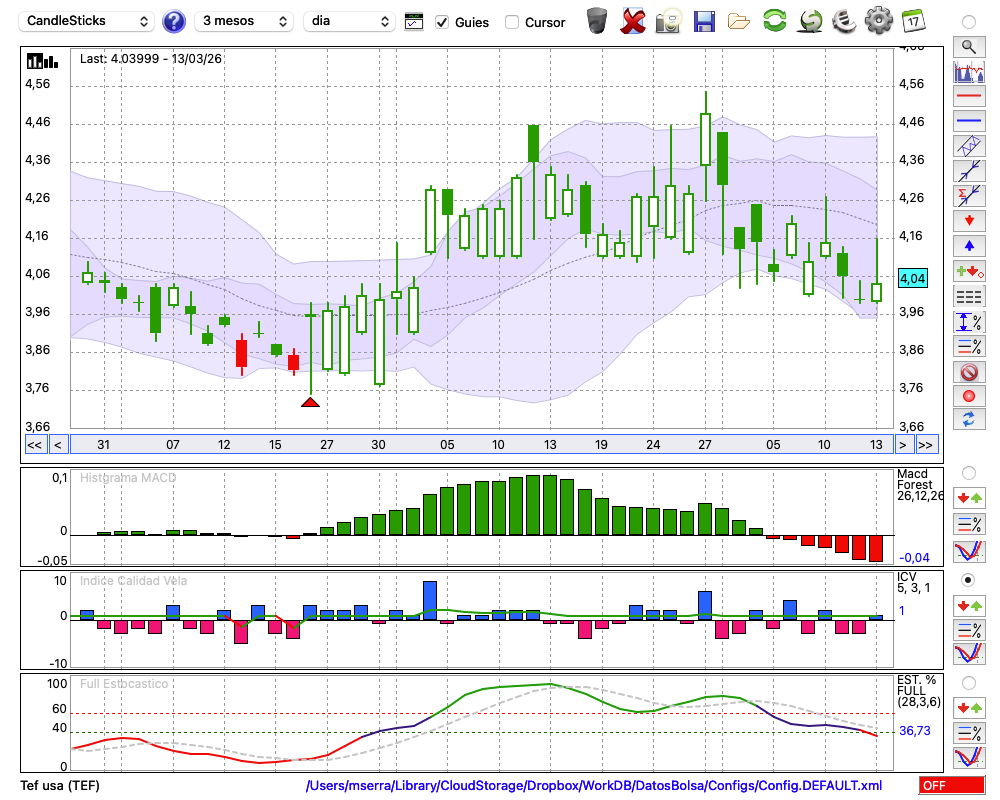Click the trash can icon in toolbar
Screen dimensions: 1000x800
(x=596, y=20)
